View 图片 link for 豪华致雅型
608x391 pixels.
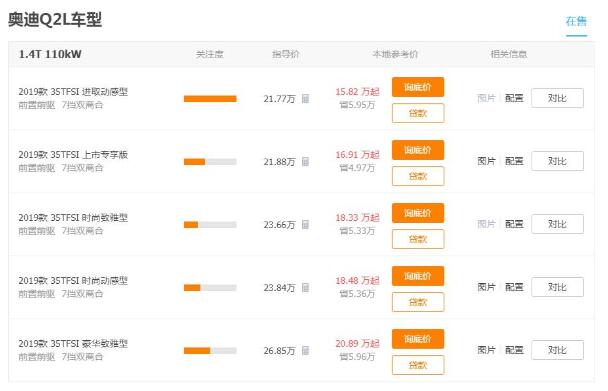487,350
